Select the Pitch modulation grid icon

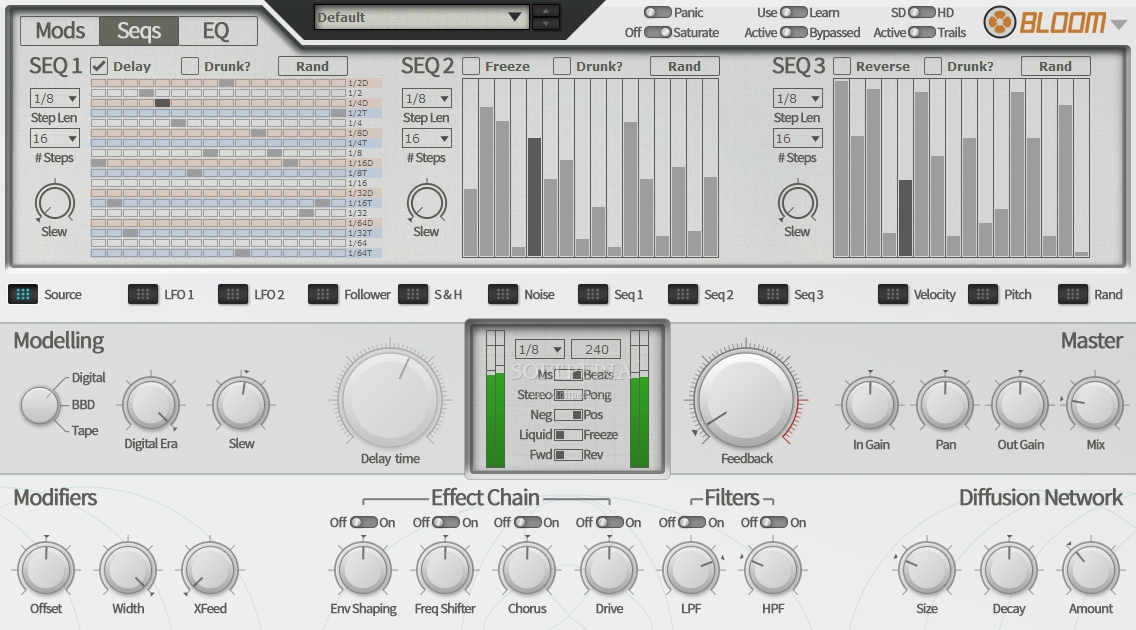click(982, 295)
